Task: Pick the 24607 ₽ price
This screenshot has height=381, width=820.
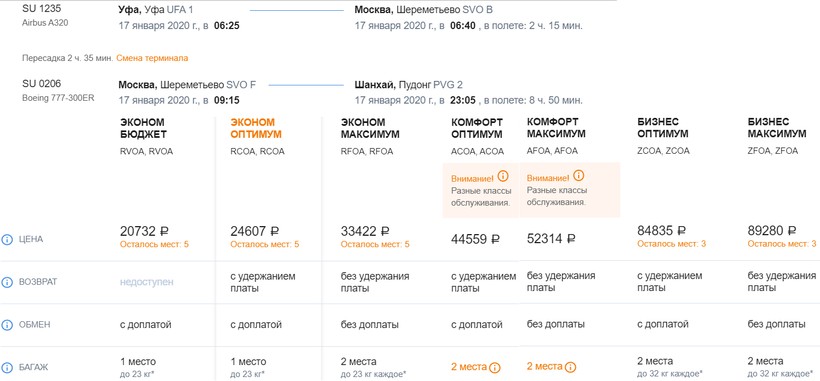Action: point(255,231)
